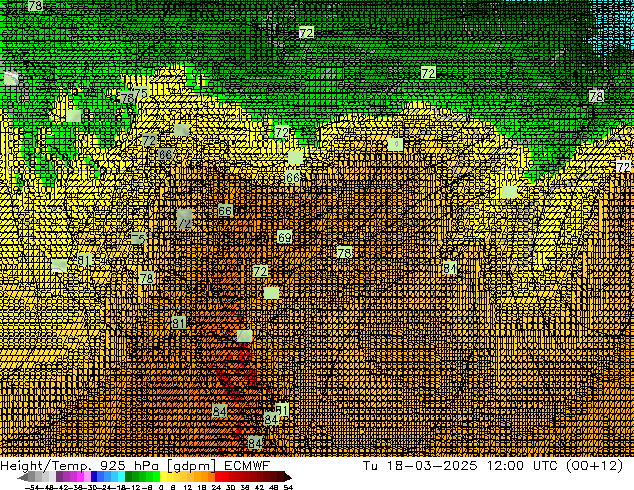Click the "[gdpm]" unit label
This screenshot has height=490, width=634.
(192, 466)
